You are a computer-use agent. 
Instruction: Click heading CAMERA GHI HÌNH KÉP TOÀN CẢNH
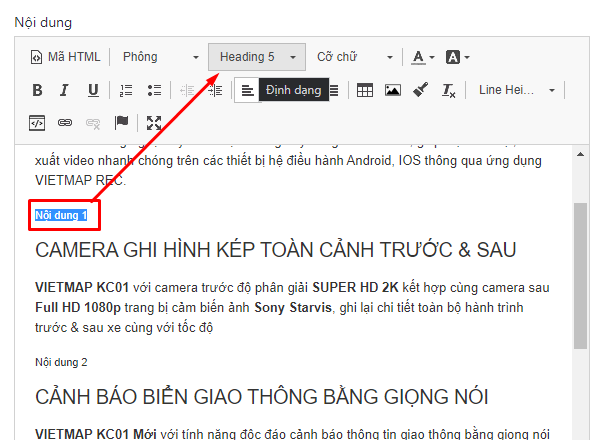click(x=275, y=250)
